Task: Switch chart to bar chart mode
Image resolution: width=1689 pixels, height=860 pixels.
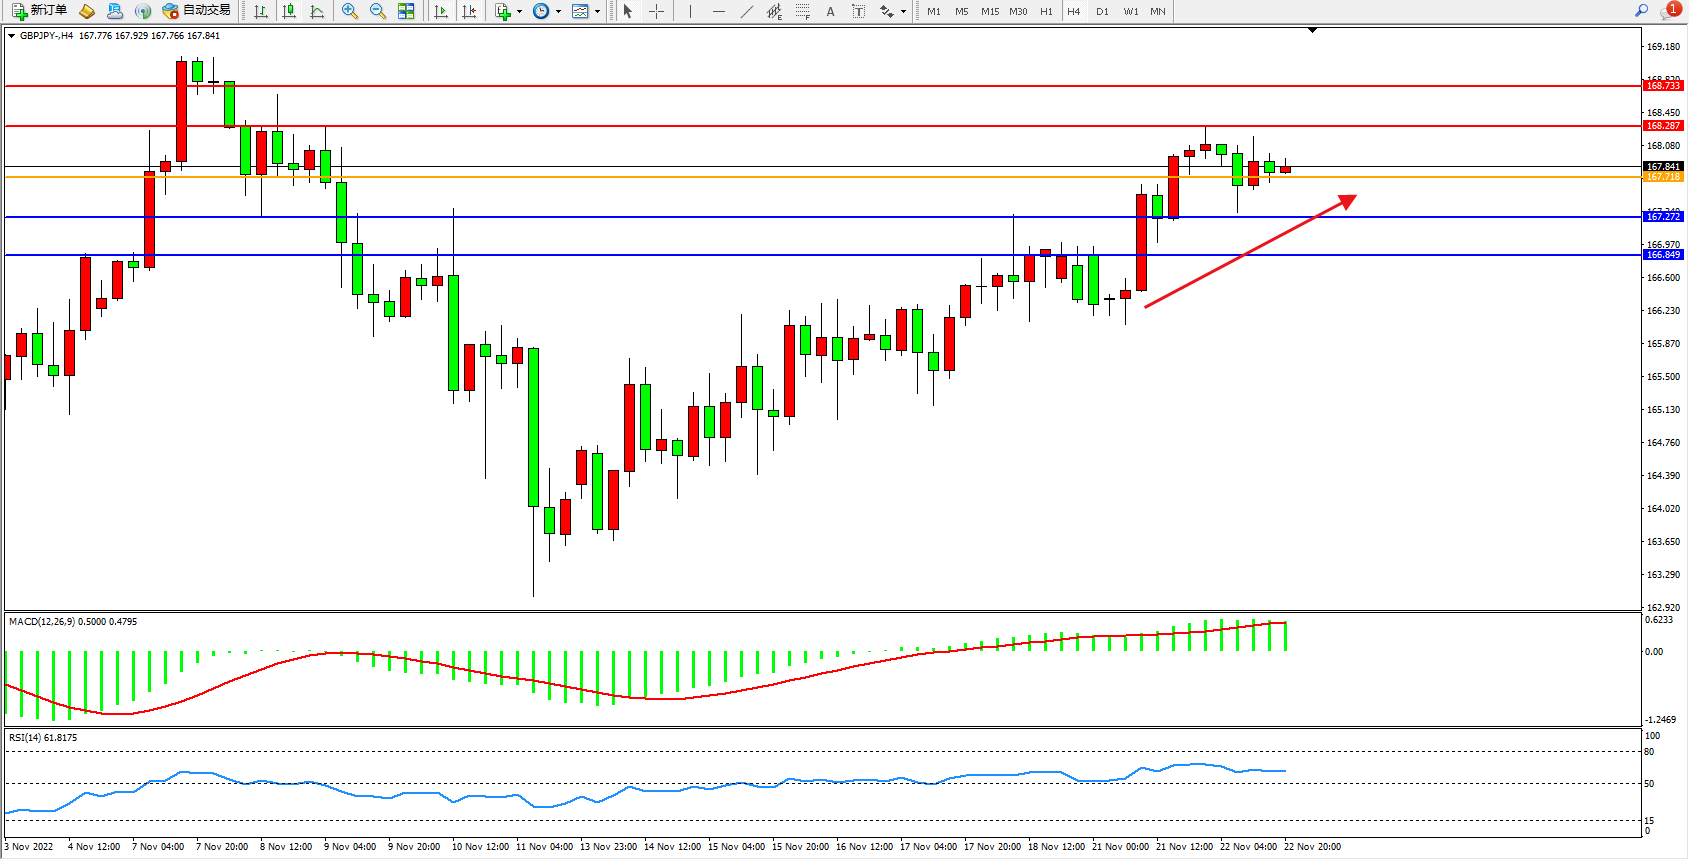Action: 261,11
